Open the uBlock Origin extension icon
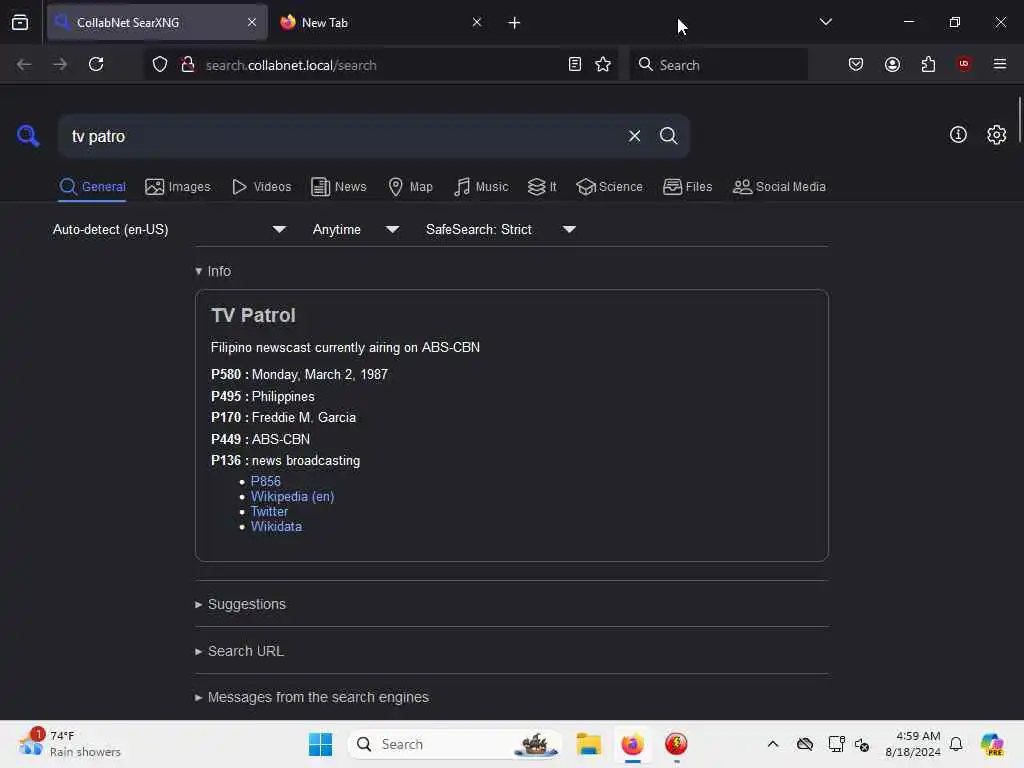This screenshot has width=1024, height=768. (x=964, y=64)
